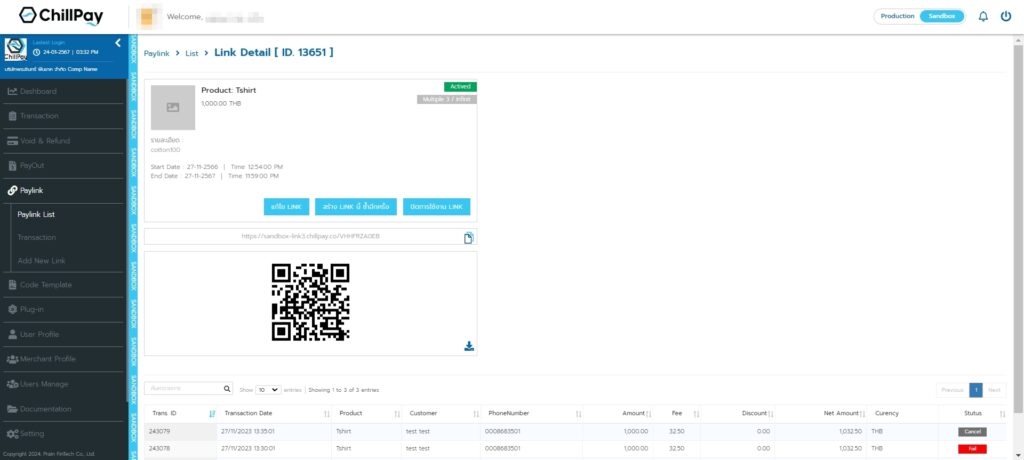
Task: Click the power logout icon
Action: (1006, 17)
